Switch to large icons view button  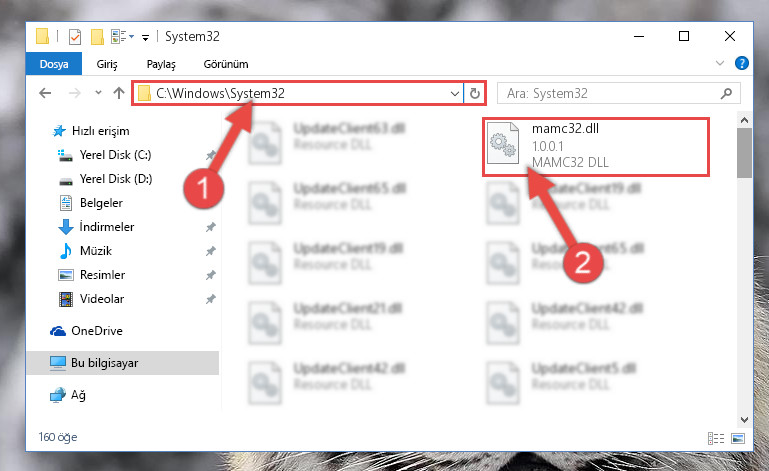coord(738,438)
